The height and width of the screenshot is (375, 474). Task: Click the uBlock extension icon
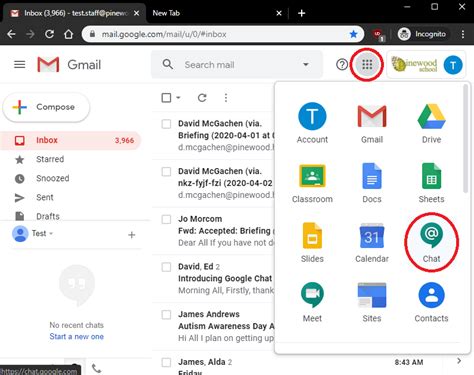(x=378, y=34)
